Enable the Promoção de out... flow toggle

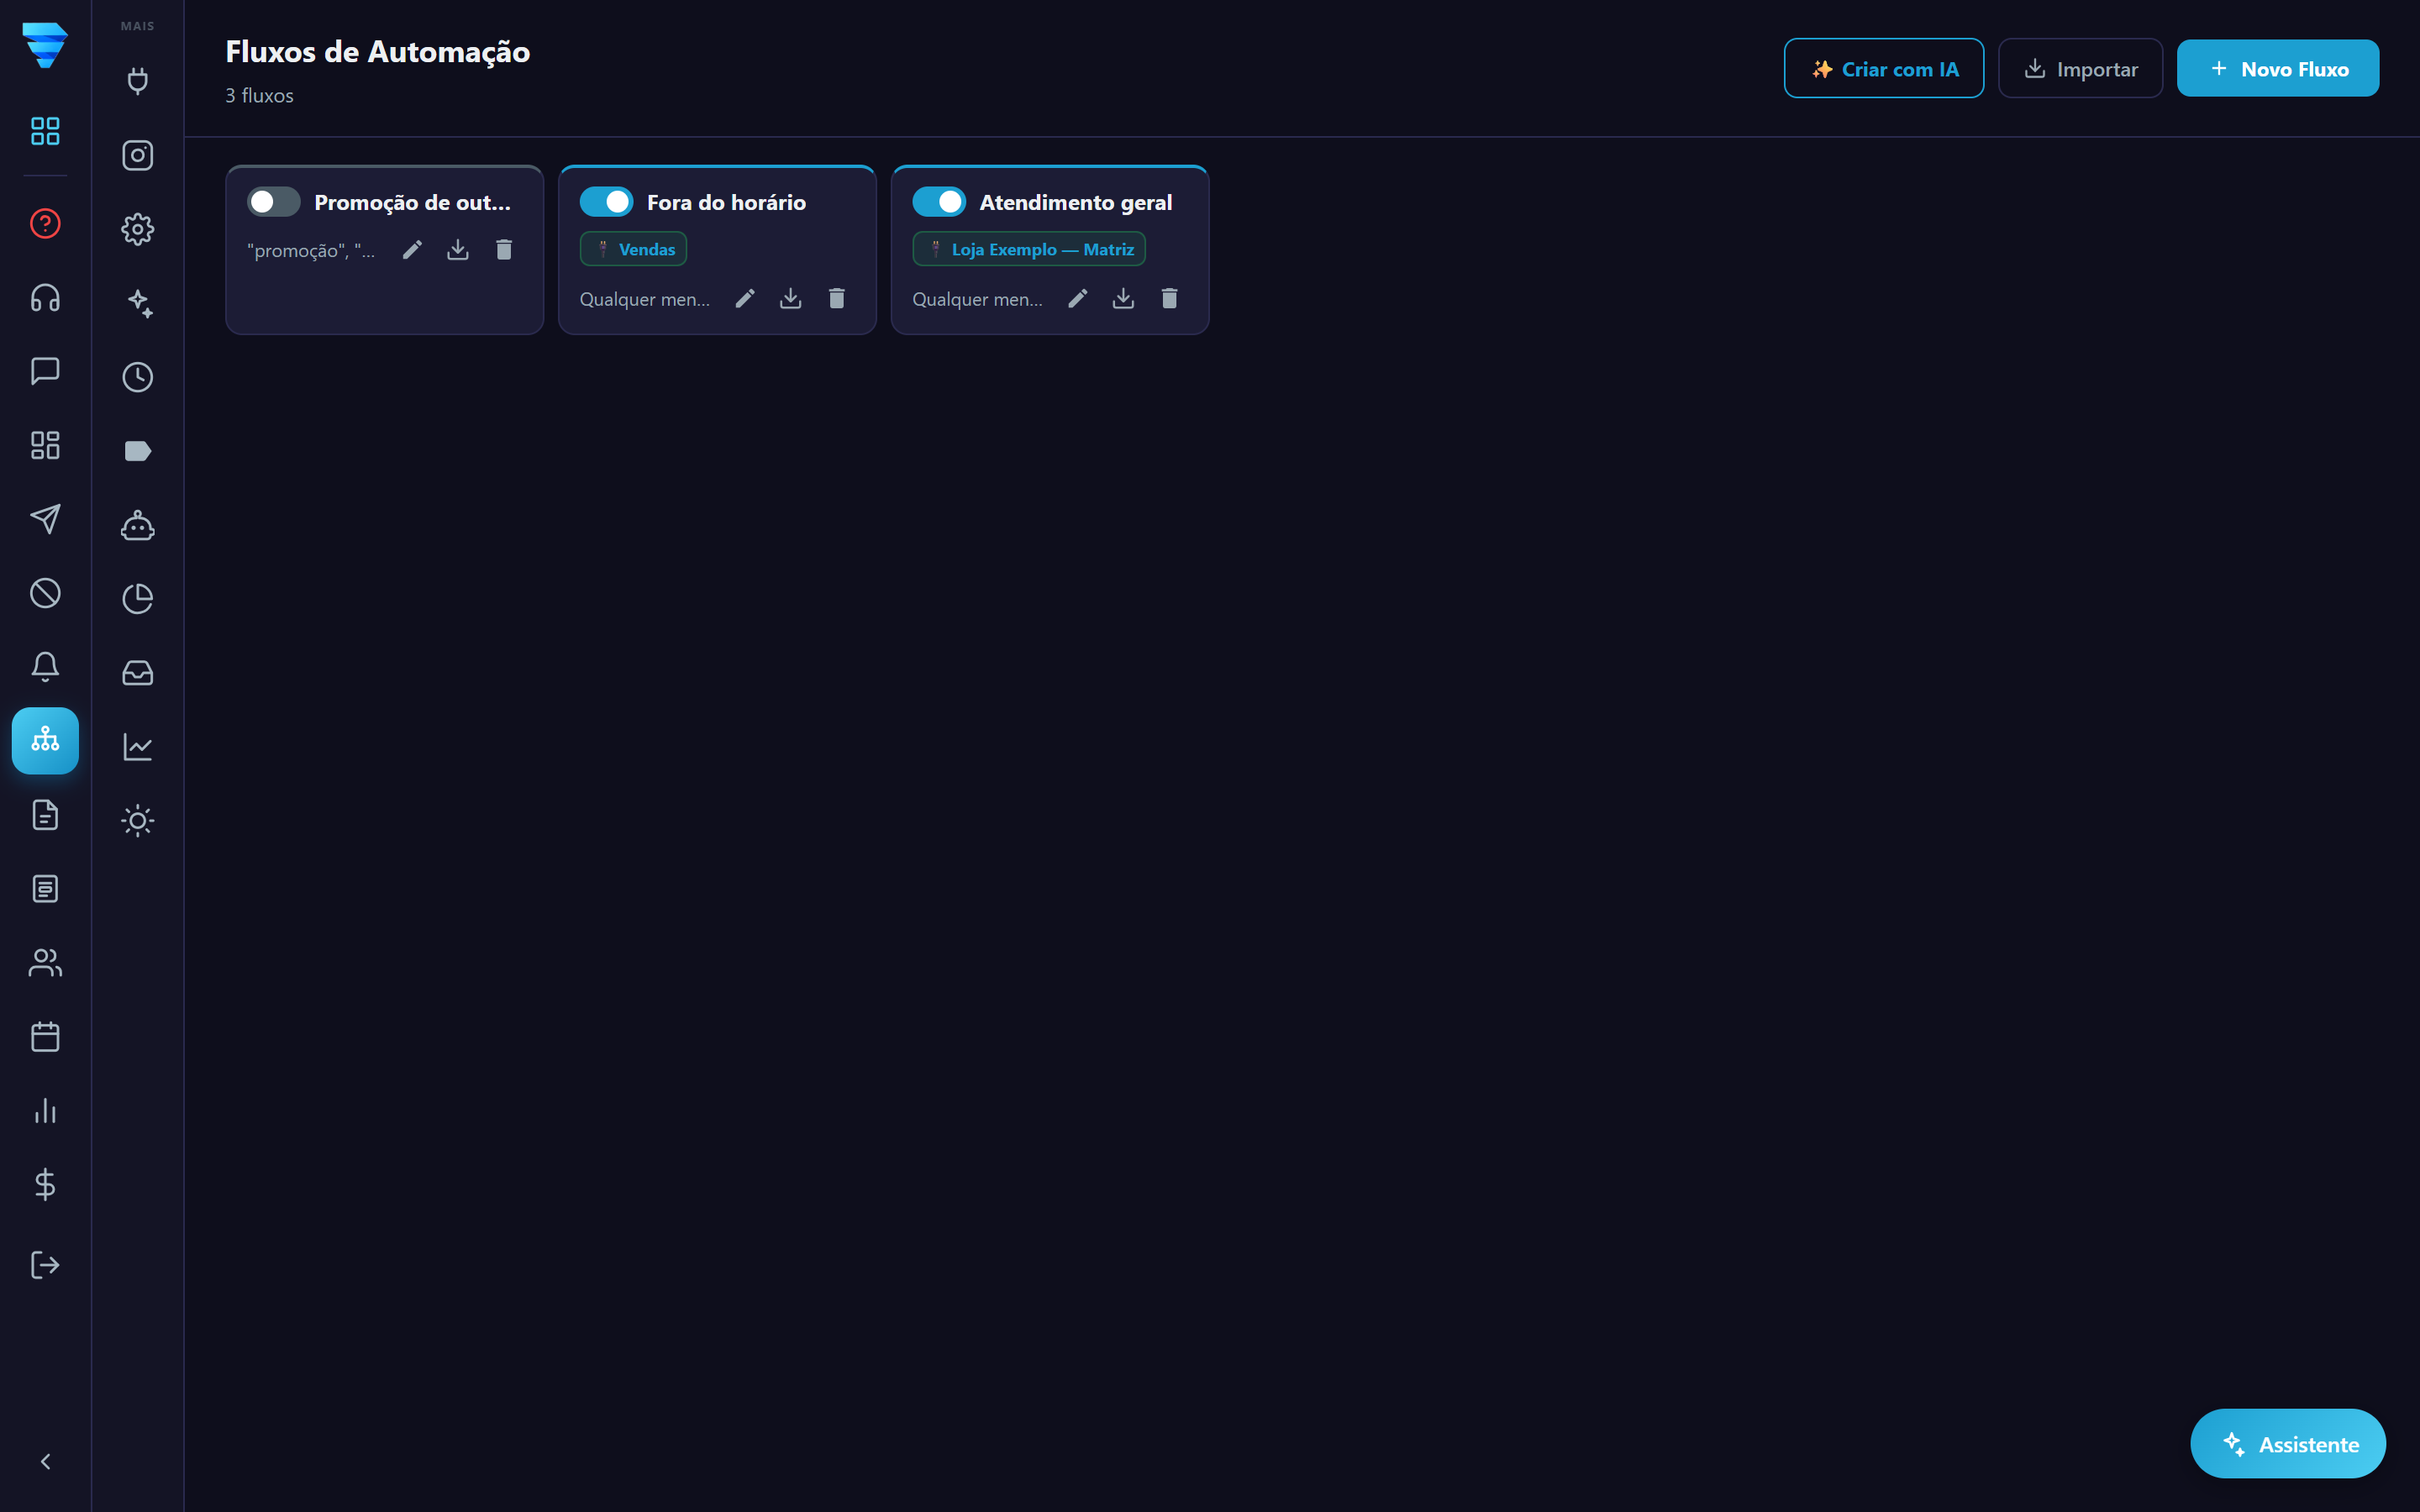[x=273, y=202]
